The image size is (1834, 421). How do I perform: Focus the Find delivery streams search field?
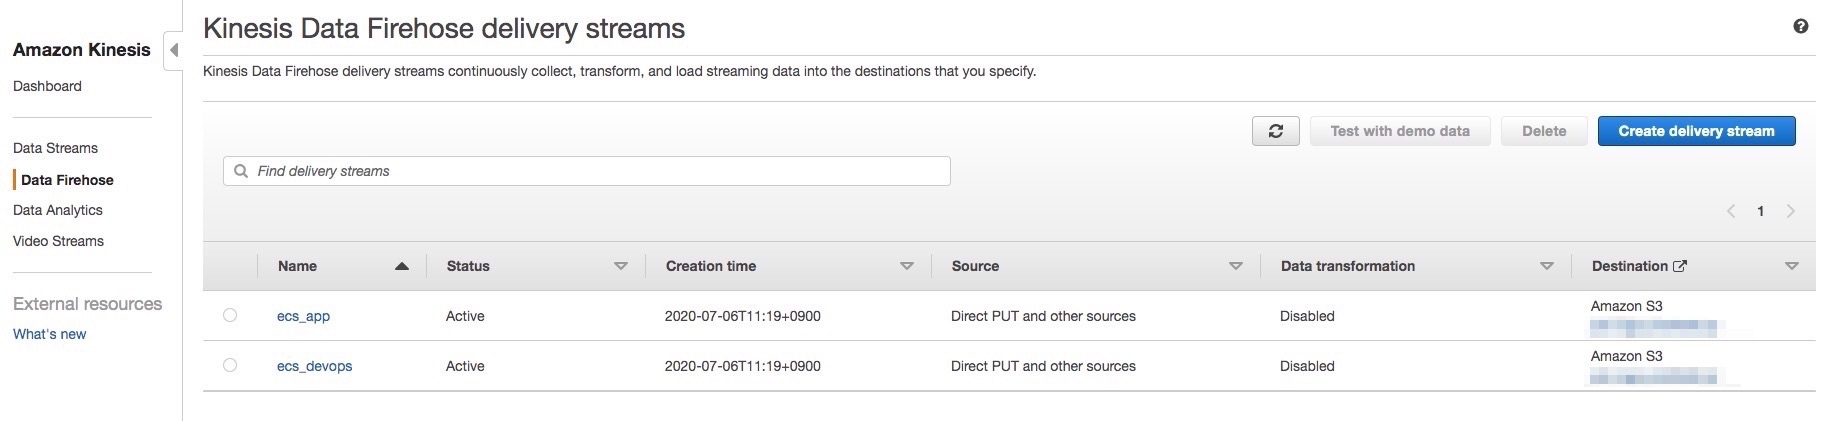[x=600, y=171]
